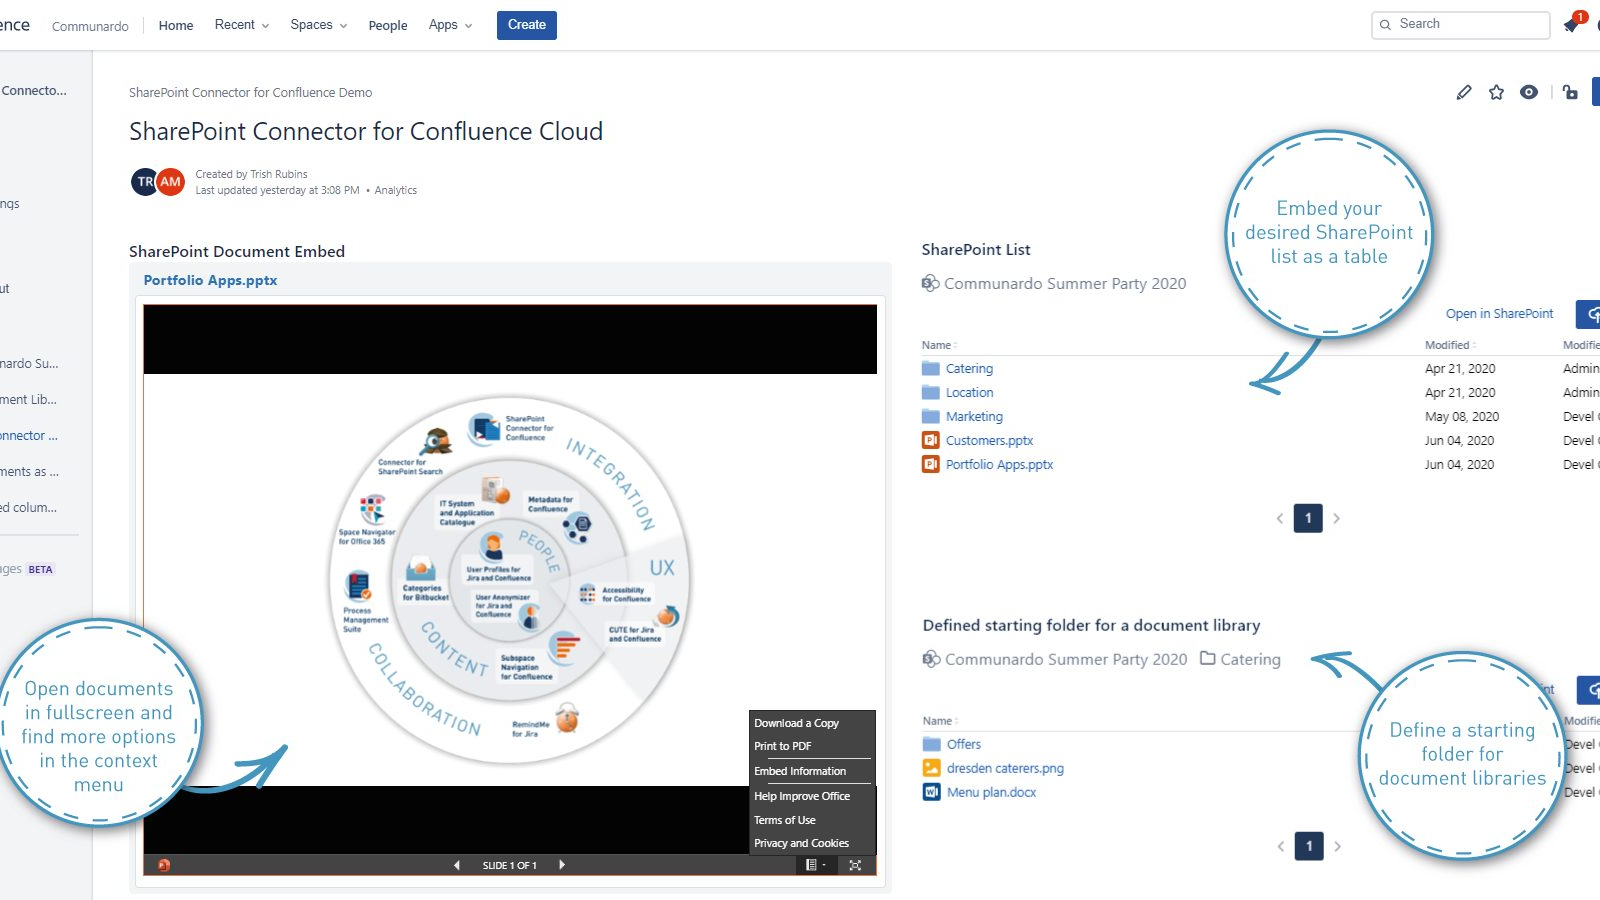Sort SharePoint list by Name column

click(x=939, y=345)
